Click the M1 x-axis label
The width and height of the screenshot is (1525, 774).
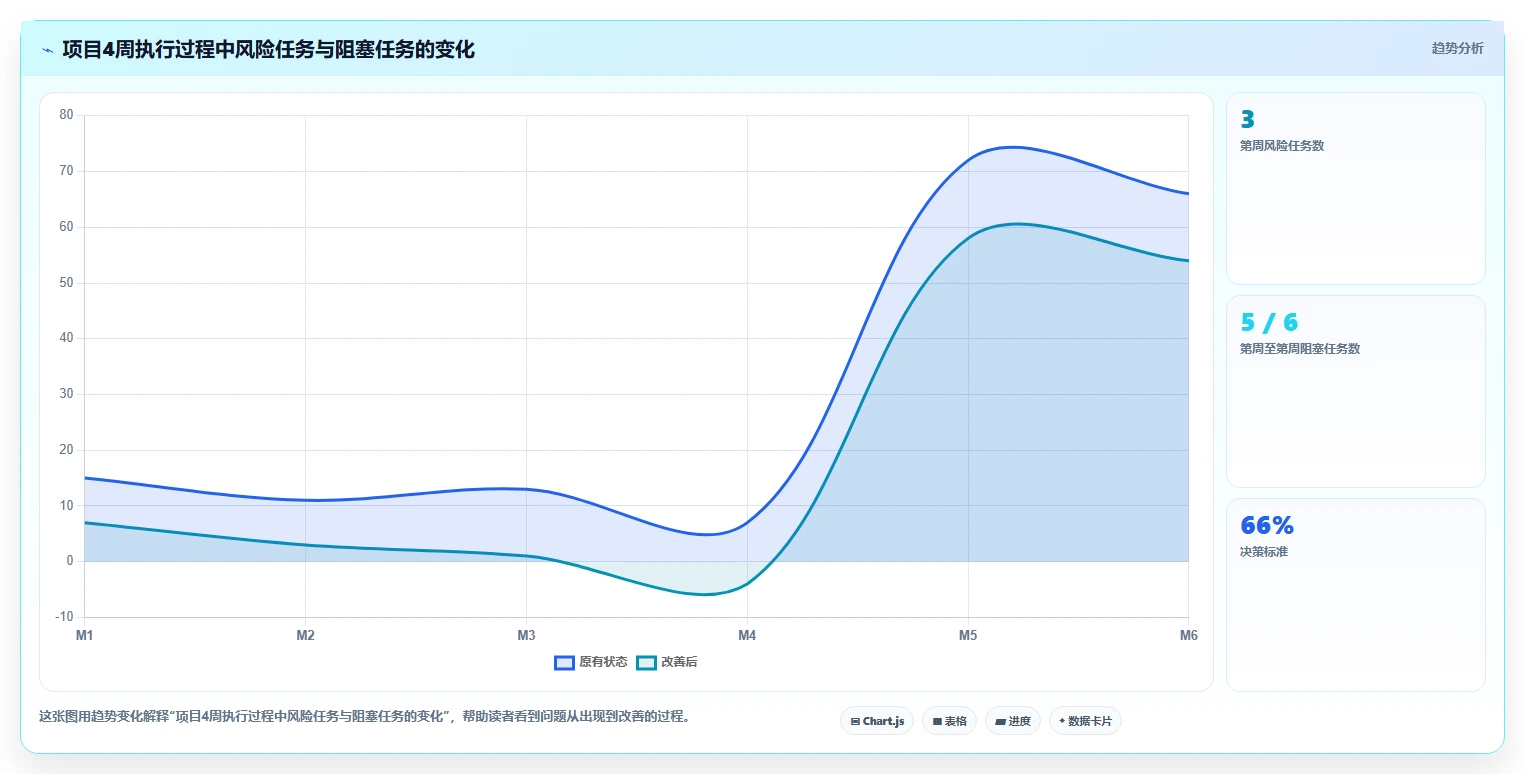(84, 636)
